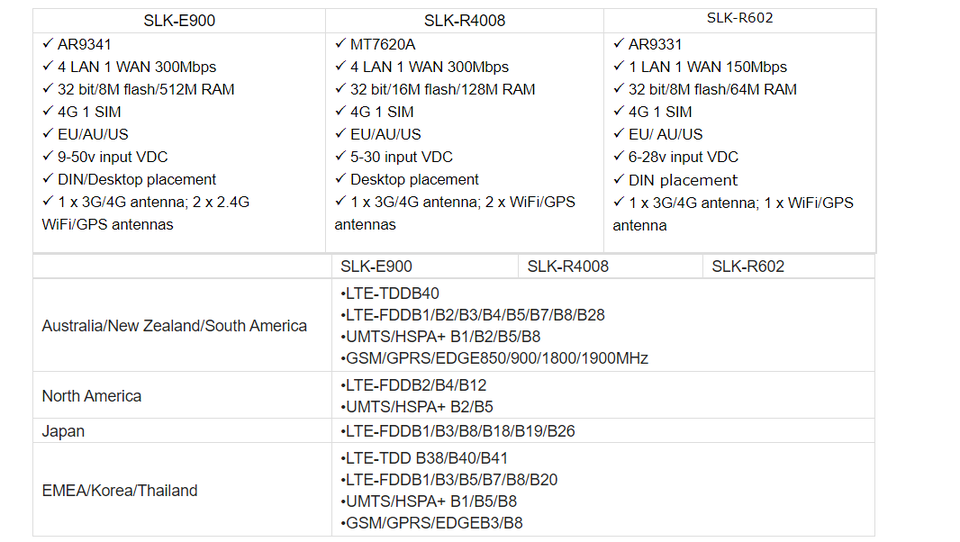Click SLK-R602 header in the bands table

(748, 266)
